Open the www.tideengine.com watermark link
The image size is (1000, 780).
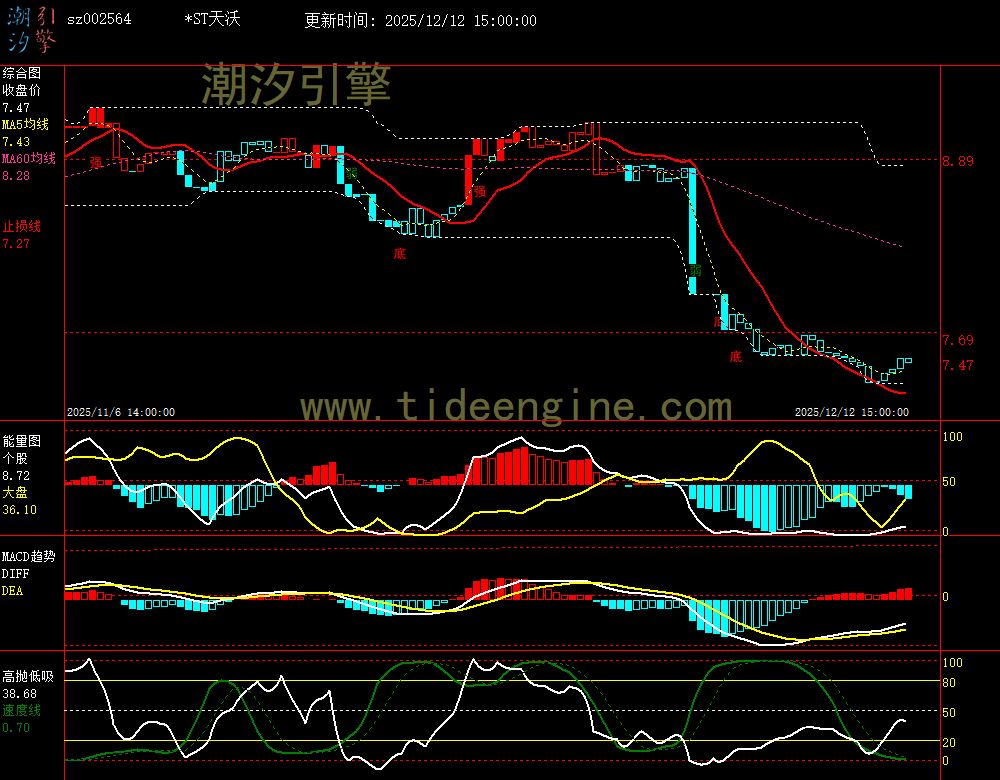tap(516, 407)
